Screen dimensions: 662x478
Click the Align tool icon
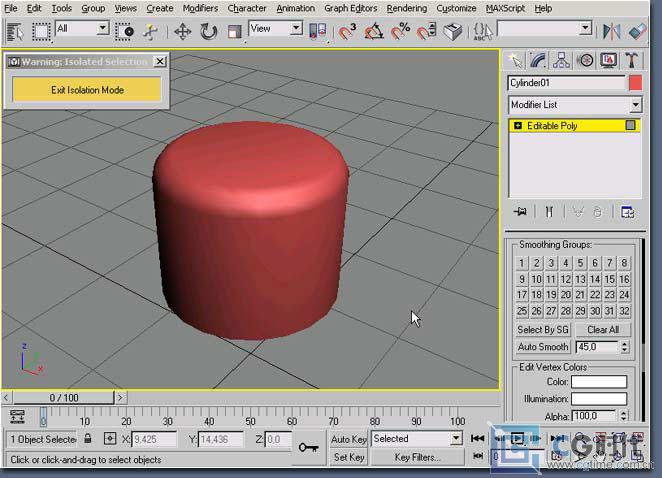point(637,32)
